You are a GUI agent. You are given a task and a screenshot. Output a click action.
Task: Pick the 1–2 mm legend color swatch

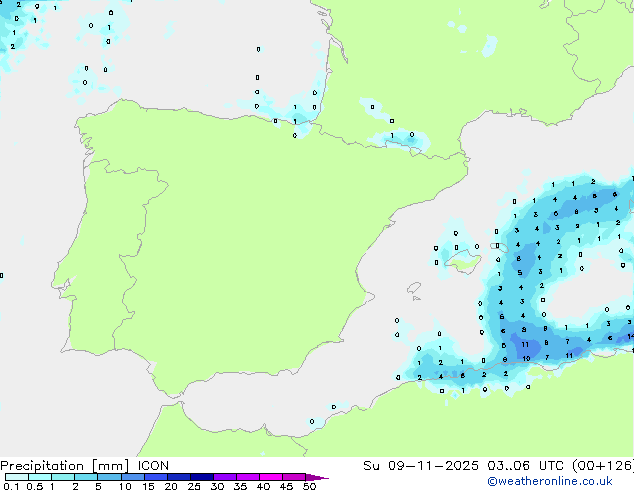tap(63, 477)
